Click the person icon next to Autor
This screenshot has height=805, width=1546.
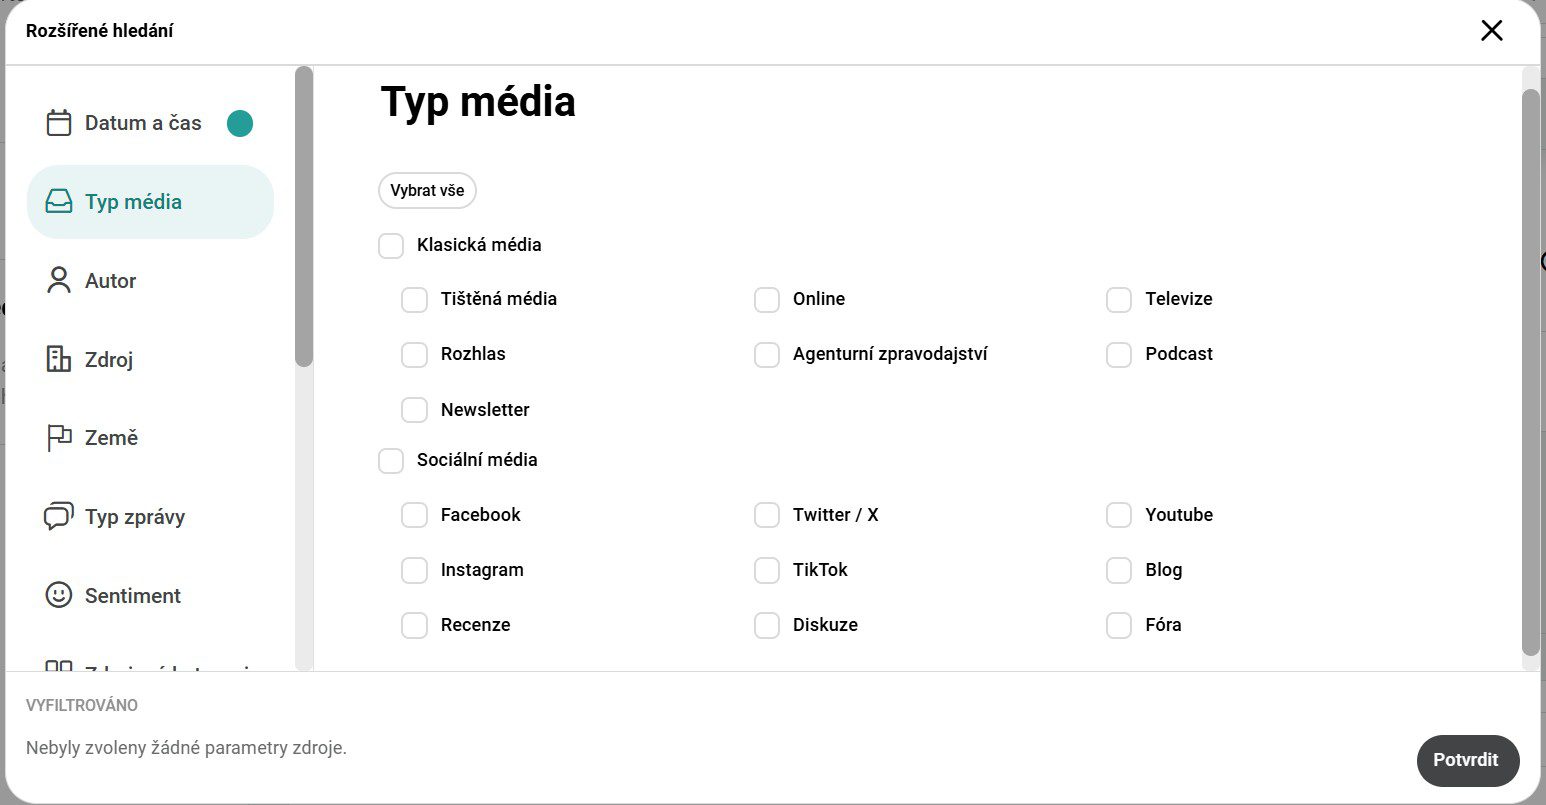click(59, 280)
